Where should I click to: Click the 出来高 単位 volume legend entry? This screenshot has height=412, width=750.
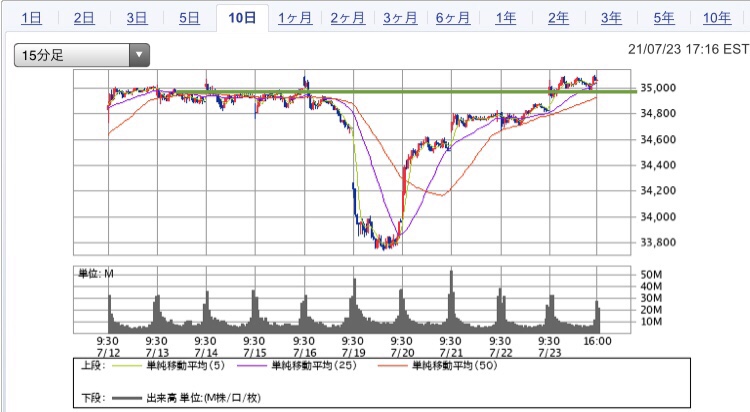[x=203, y=398]
